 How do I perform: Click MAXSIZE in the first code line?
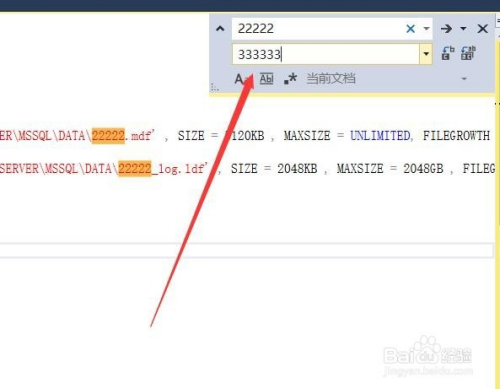point(307,136)
